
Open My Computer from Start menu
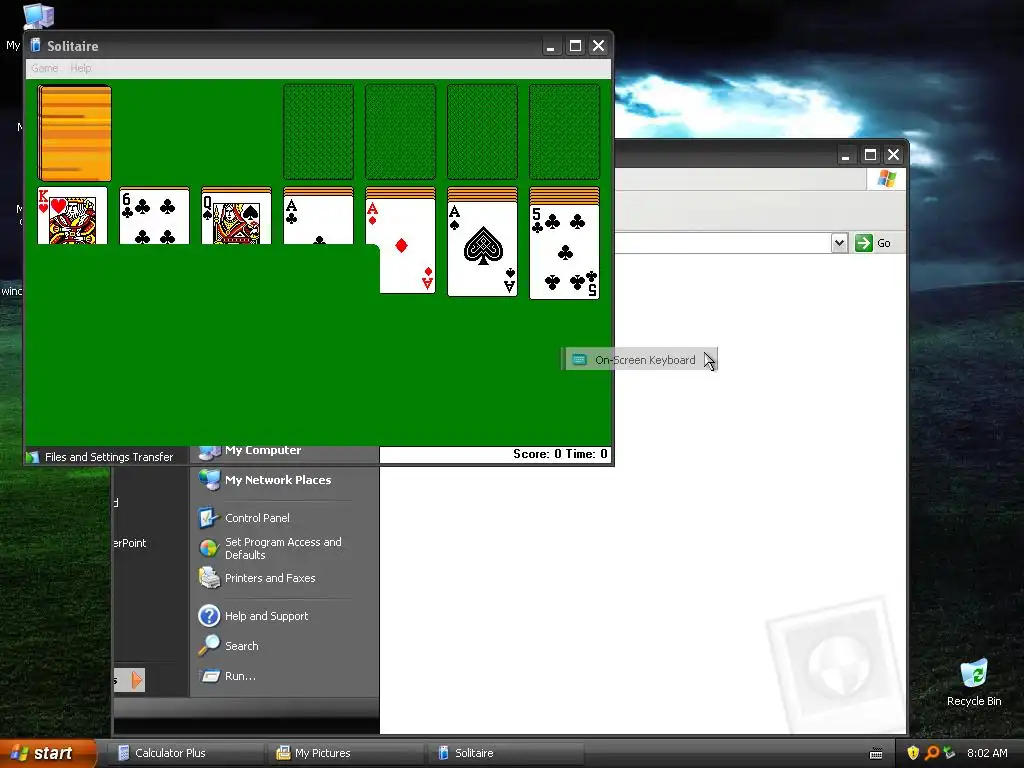(x=263, y=450)
